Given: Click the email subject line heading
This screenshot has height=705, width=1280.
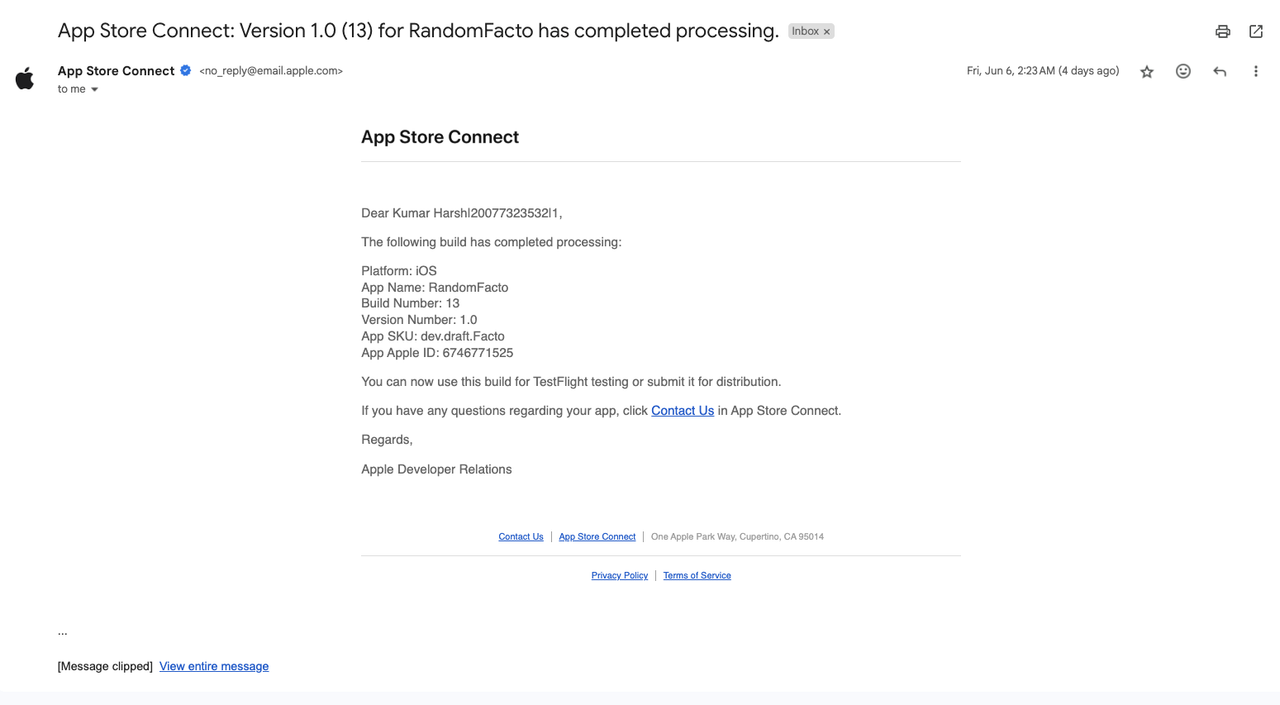Looking at the screenshot, I should coord(418,31).
